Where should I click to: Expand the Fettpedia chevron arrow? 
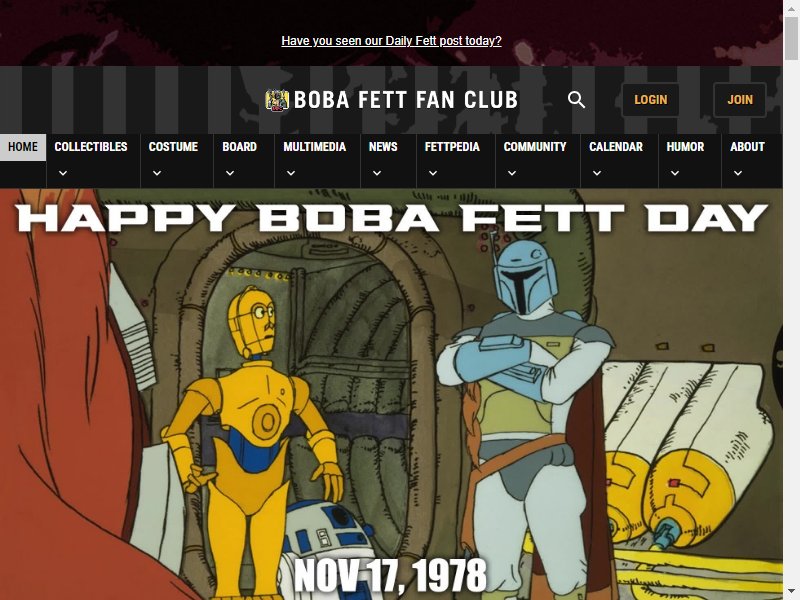(x=433, y=173)
